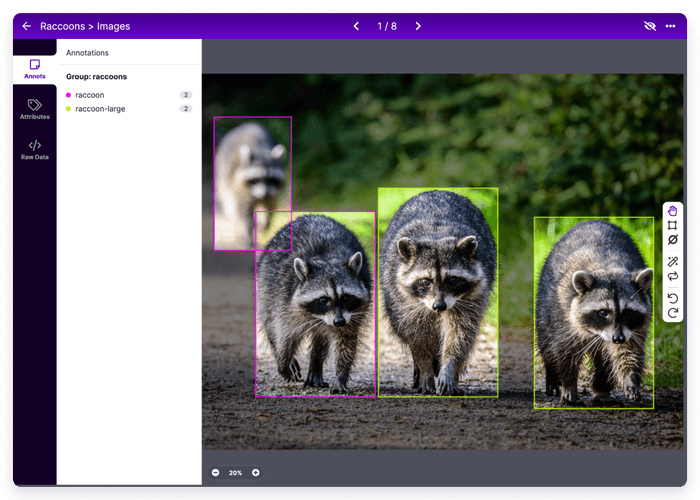The image size is (700, 500).
Task: Go to the previous image
Action: [x=356, y=26]
